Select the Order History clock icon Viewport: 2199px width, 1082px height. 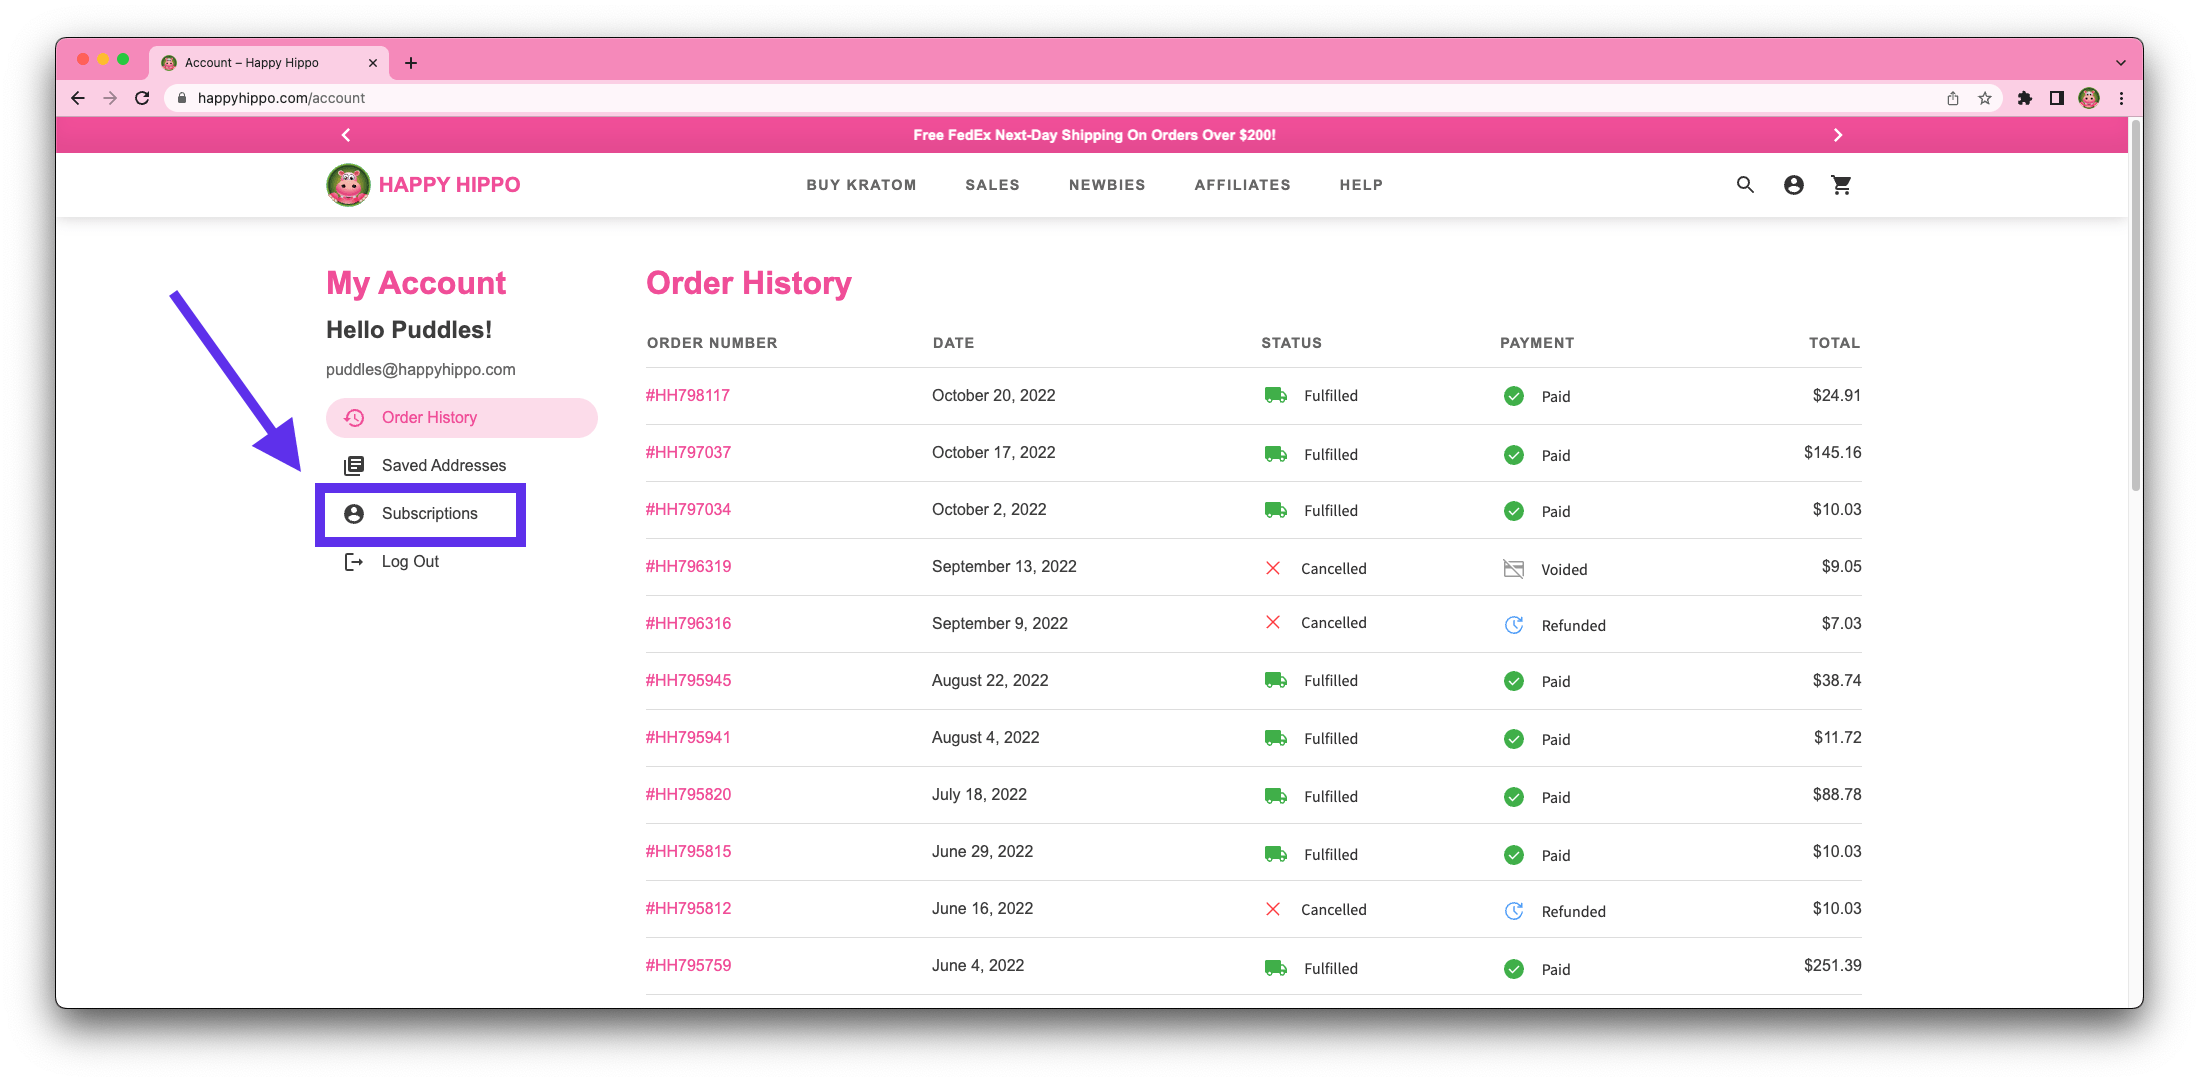354,417
